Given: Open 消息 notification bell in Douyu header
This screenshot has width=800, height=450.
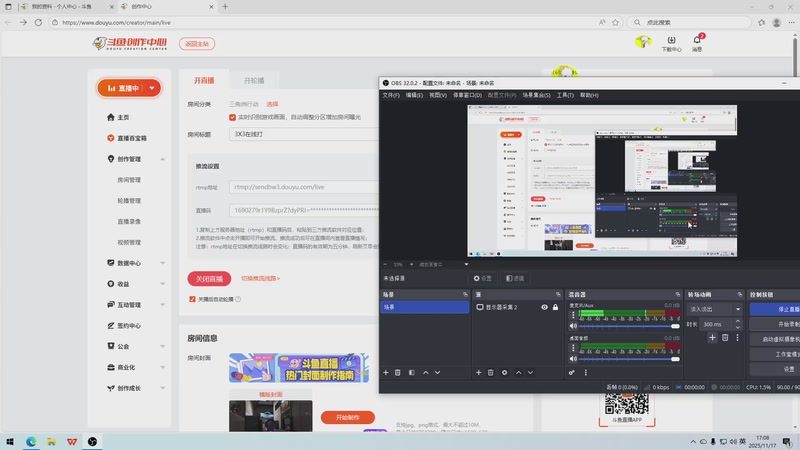Looking at the screenshot, I should (697, 43).
